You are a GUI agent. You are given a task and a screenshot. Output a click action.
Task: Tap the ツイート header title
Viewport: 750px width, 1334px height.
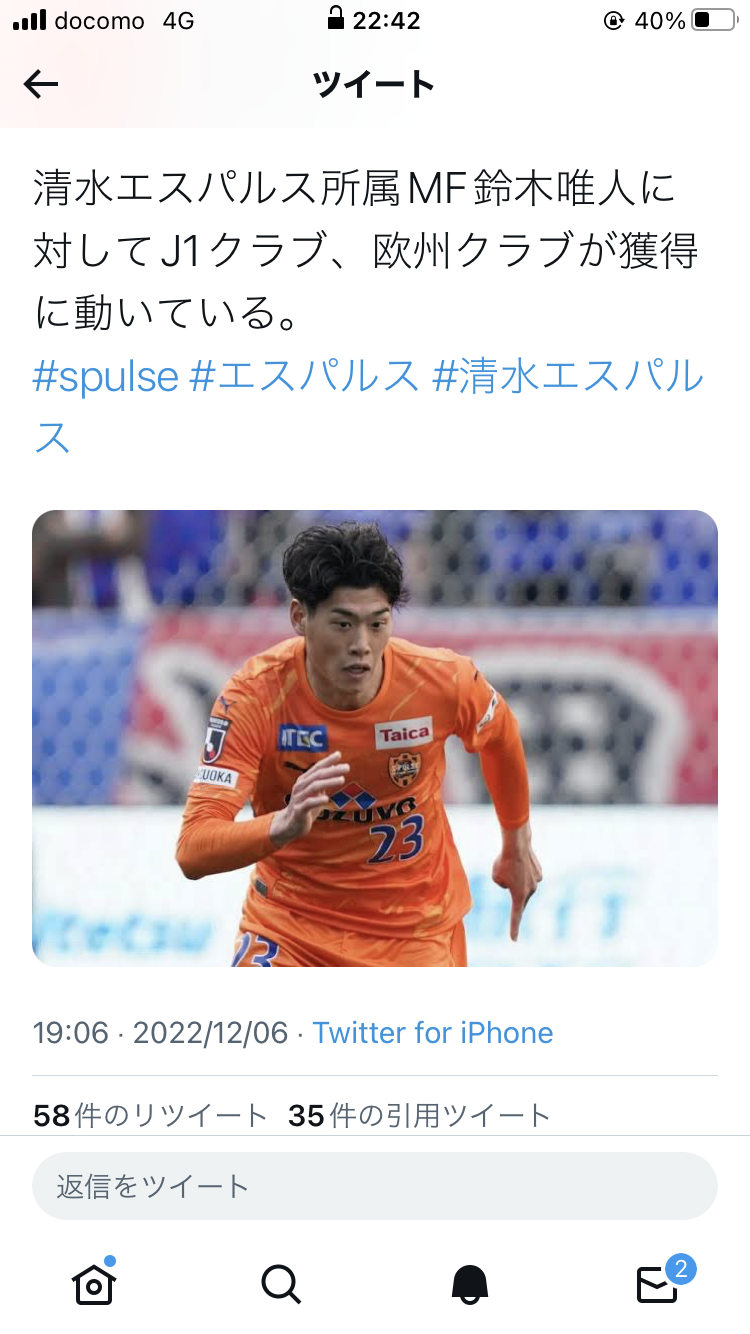point(374,85)
